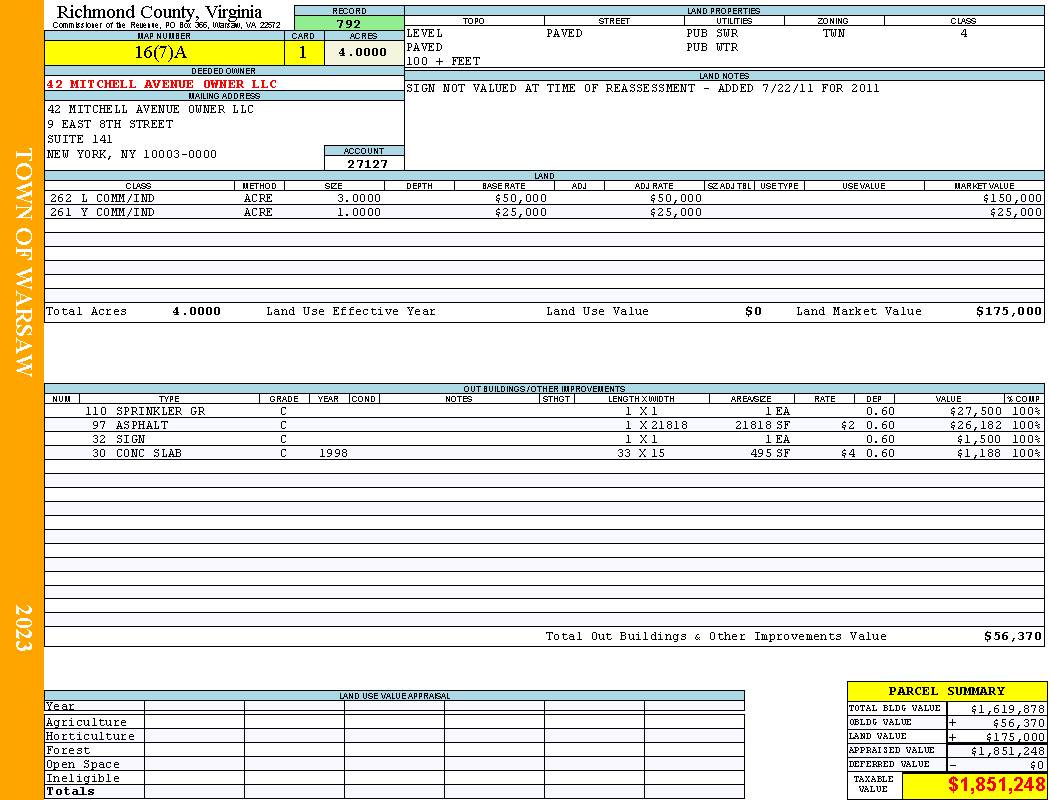Click the Agriculture row label
Screen dimensions: 1050x800
[86, 722]
